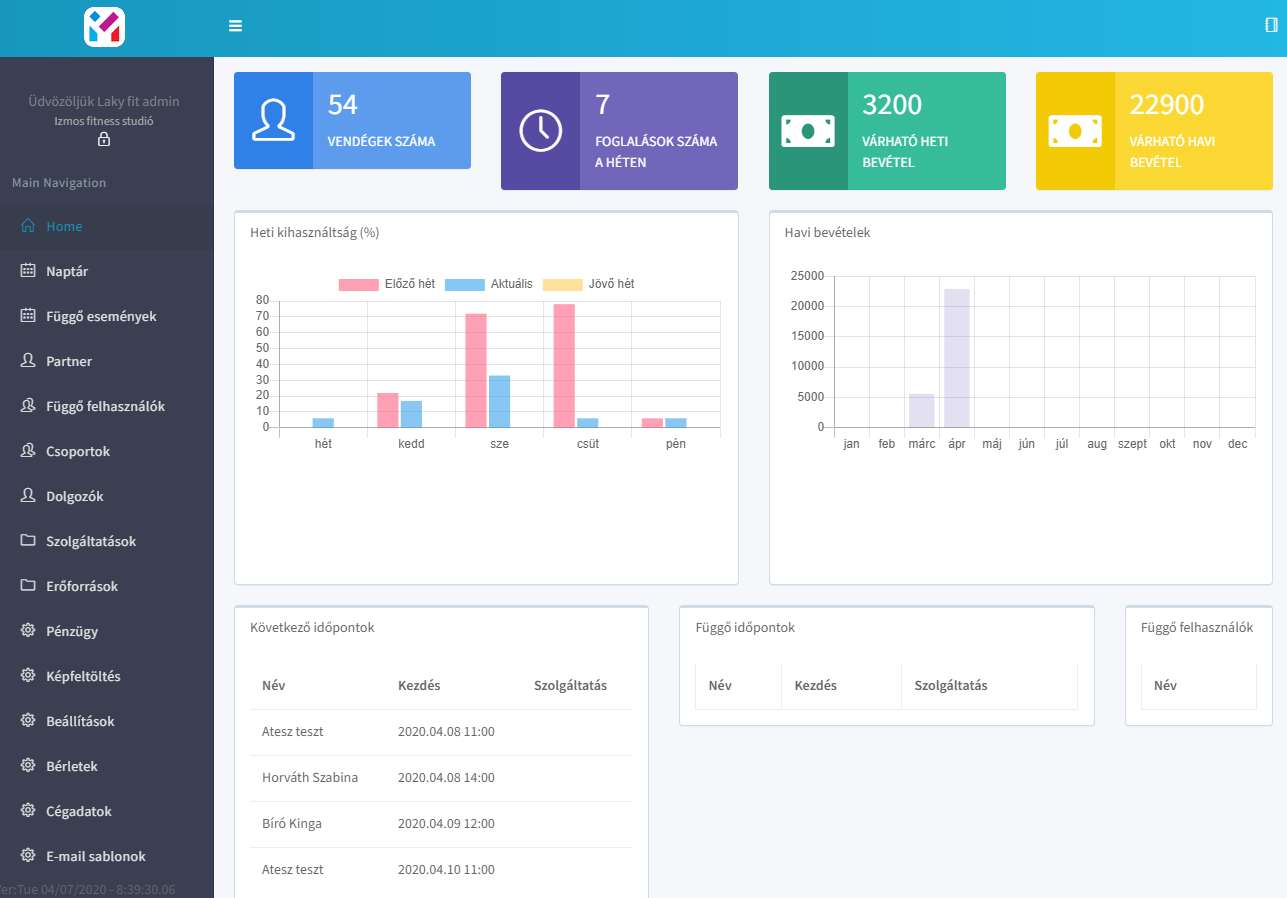The height and width of the screenshot is (898, 1287).
Task: Click the gear icon next to Képfeltöltés
Action: [x=28, y=676]
